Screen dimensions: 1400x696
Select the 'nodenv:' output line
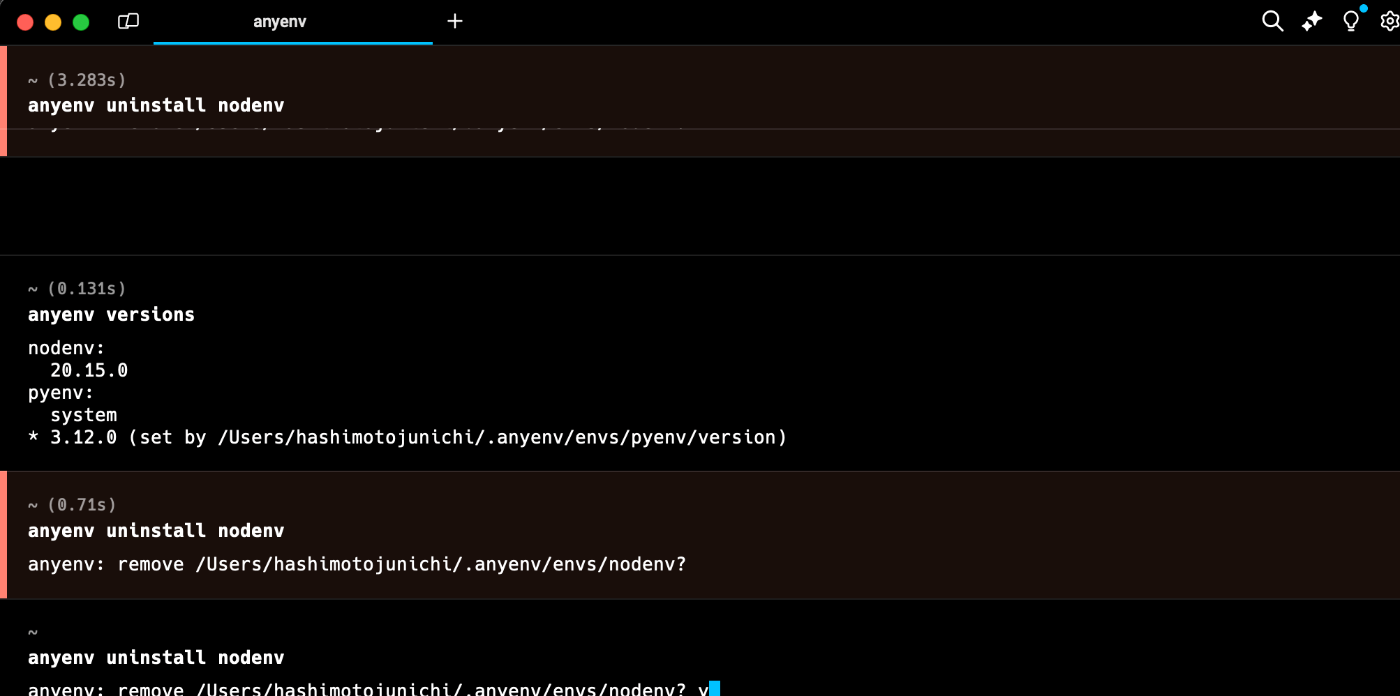pyautogui.click(x=66, y=348)
